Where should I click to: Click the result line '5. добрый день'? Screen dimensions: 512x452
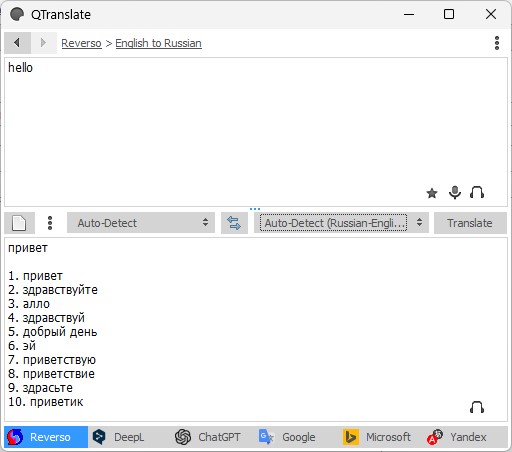[53, 332]
